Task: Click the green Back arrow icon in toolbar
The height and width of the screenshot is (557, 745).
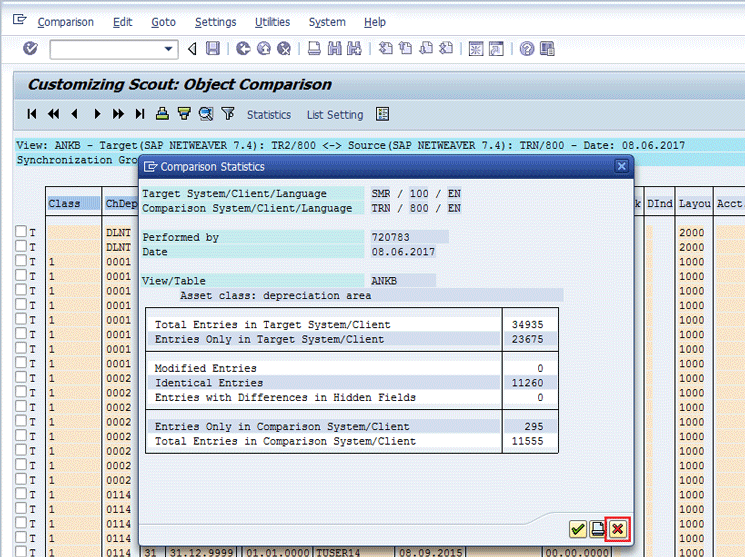Action: tap(242, 49)
